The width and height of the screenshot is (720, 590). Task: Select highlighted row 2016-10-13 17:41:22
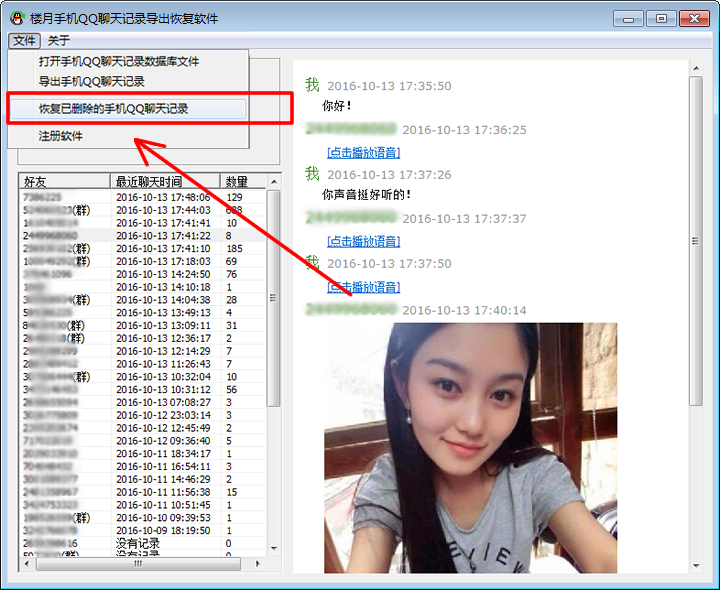click(142, 236)
